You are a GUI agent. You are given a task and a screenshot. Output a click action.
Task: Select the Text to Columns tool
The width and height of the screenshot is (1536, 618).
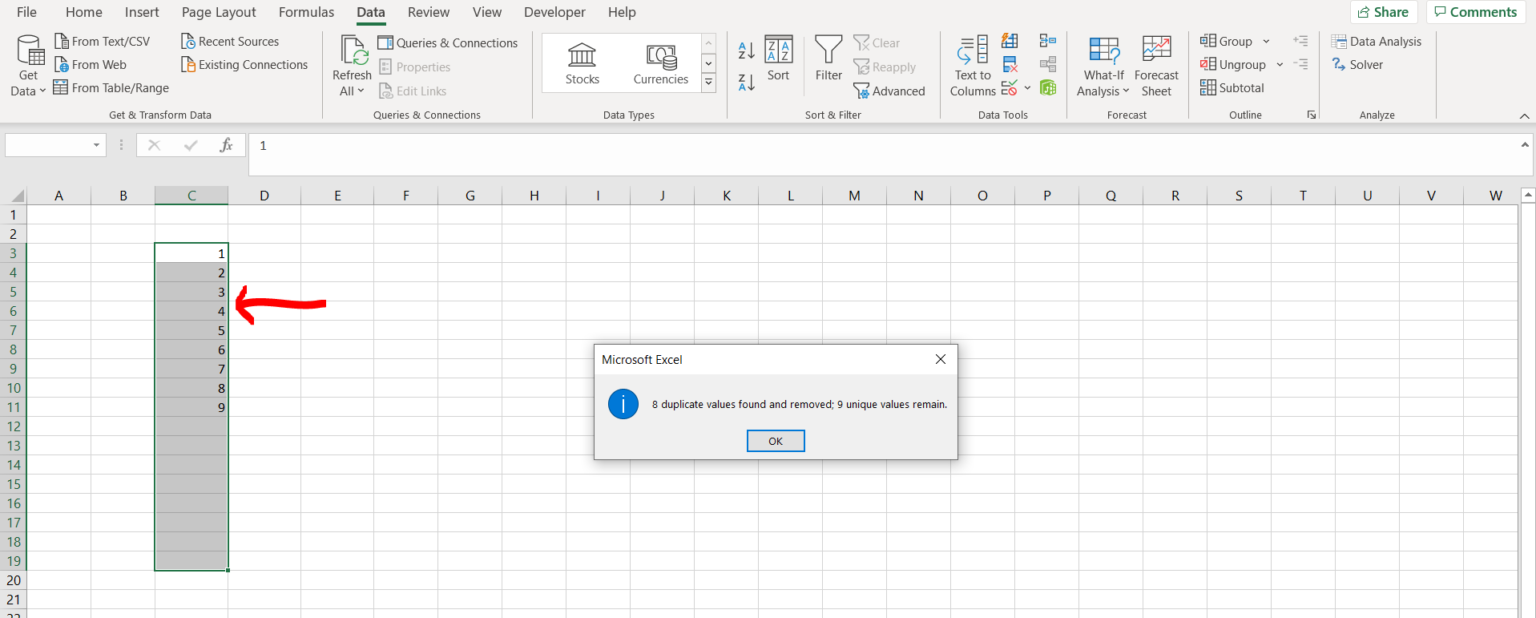click(970, 65)
